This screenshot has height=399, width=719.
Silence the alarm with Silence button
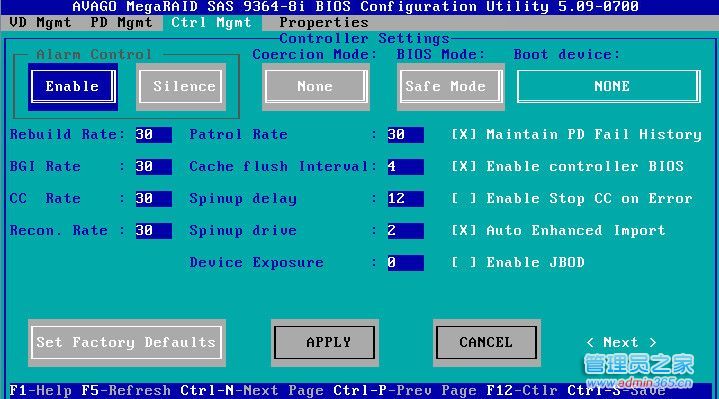[181, 87]
